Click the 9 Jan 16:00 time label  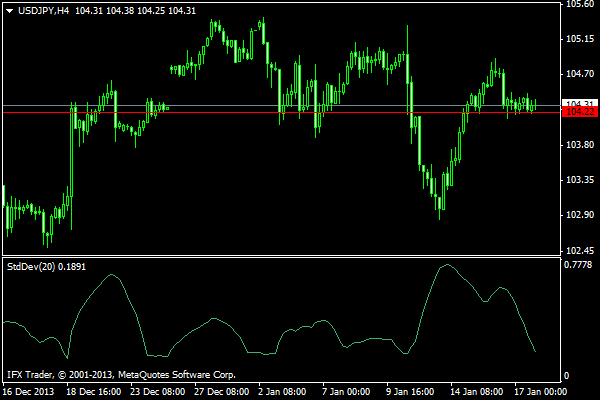click(x=410, y=392)
